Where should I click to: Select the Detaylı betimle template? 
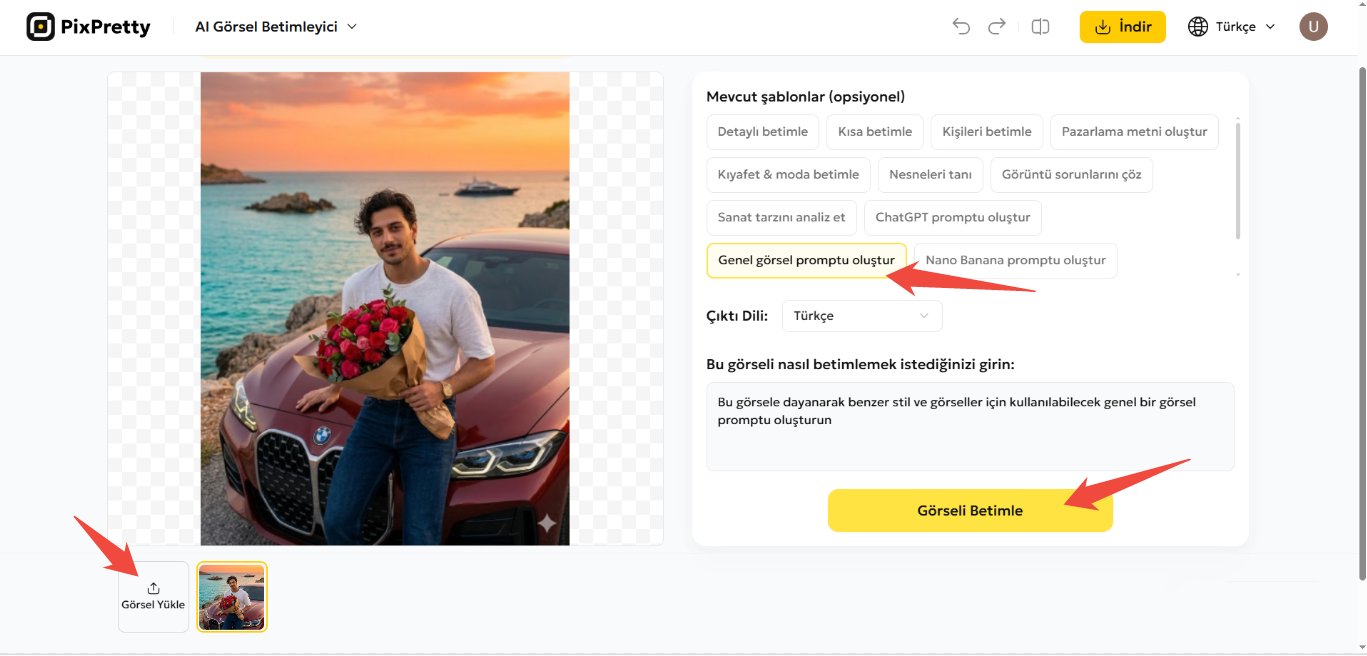point(762,131)
